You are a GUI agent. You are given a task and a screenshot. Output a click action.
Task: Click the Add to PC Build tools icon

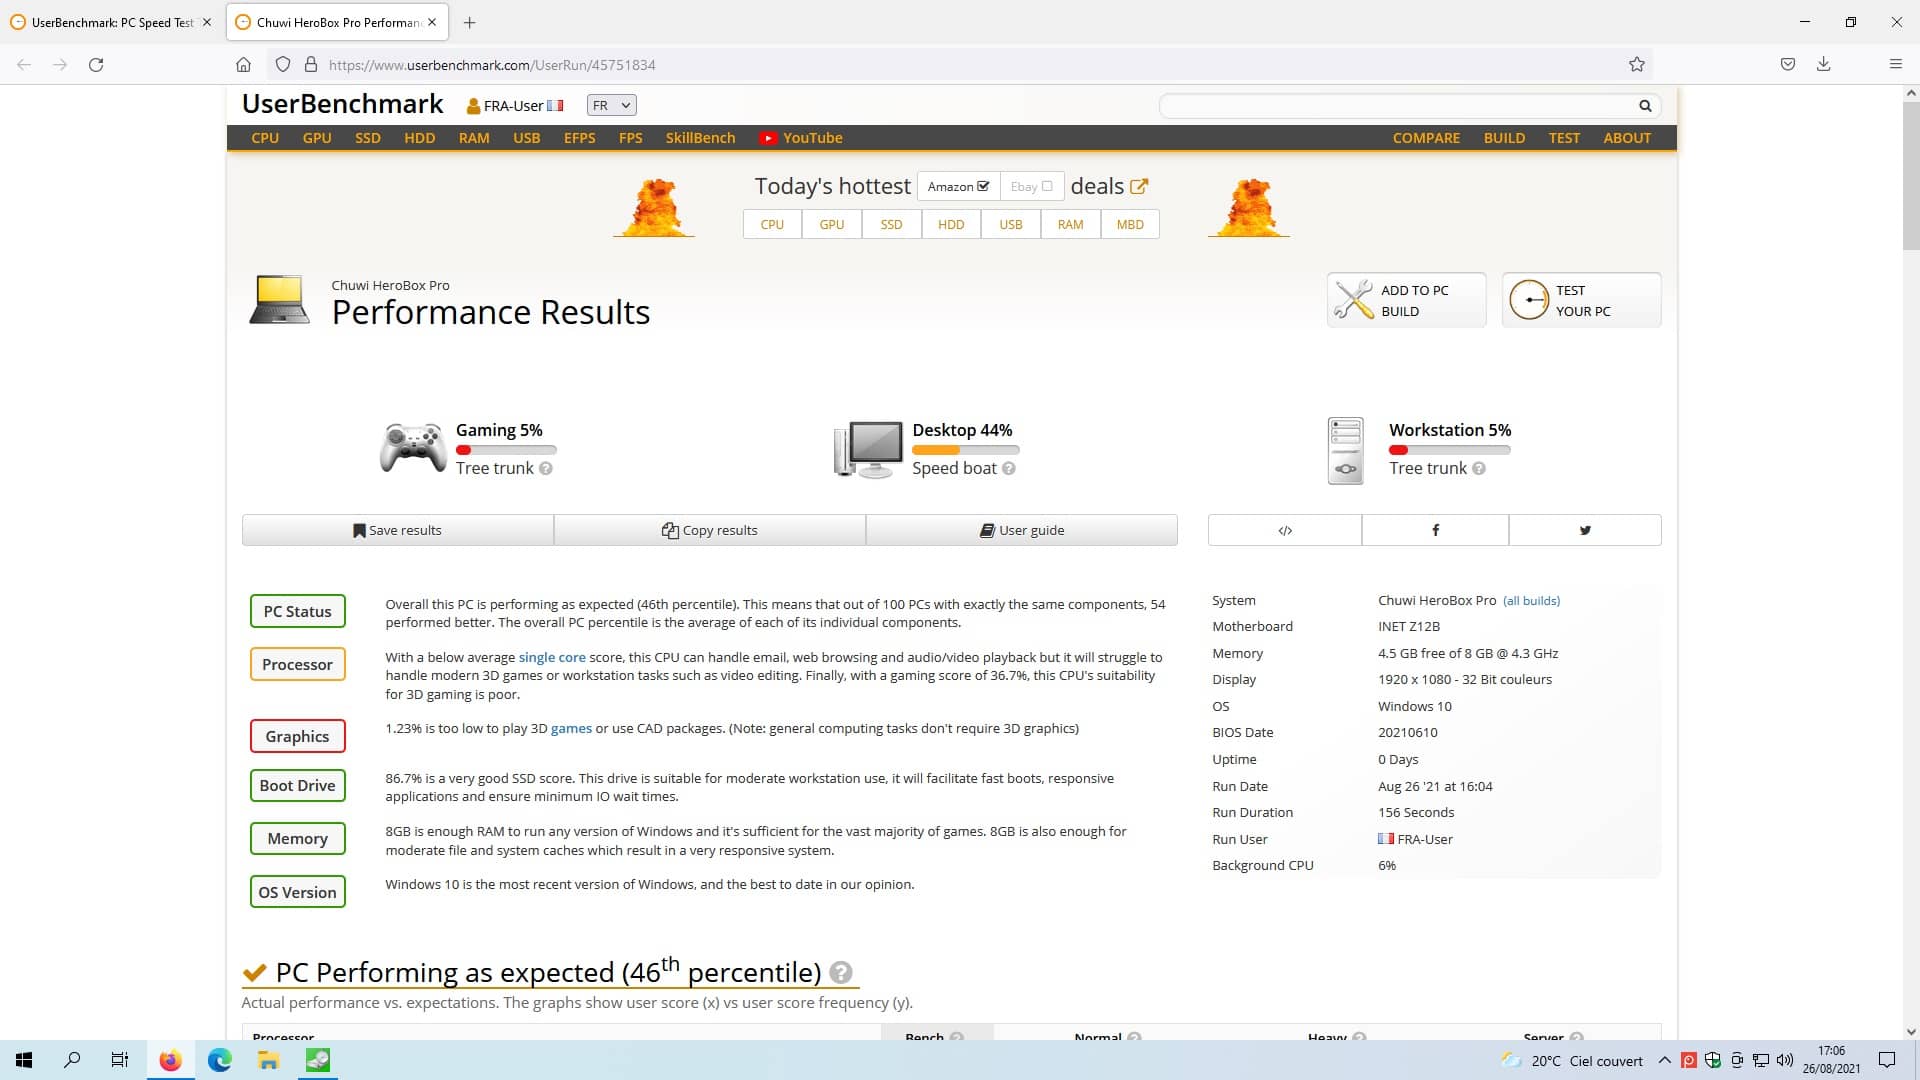click(x=1353, y=300)
